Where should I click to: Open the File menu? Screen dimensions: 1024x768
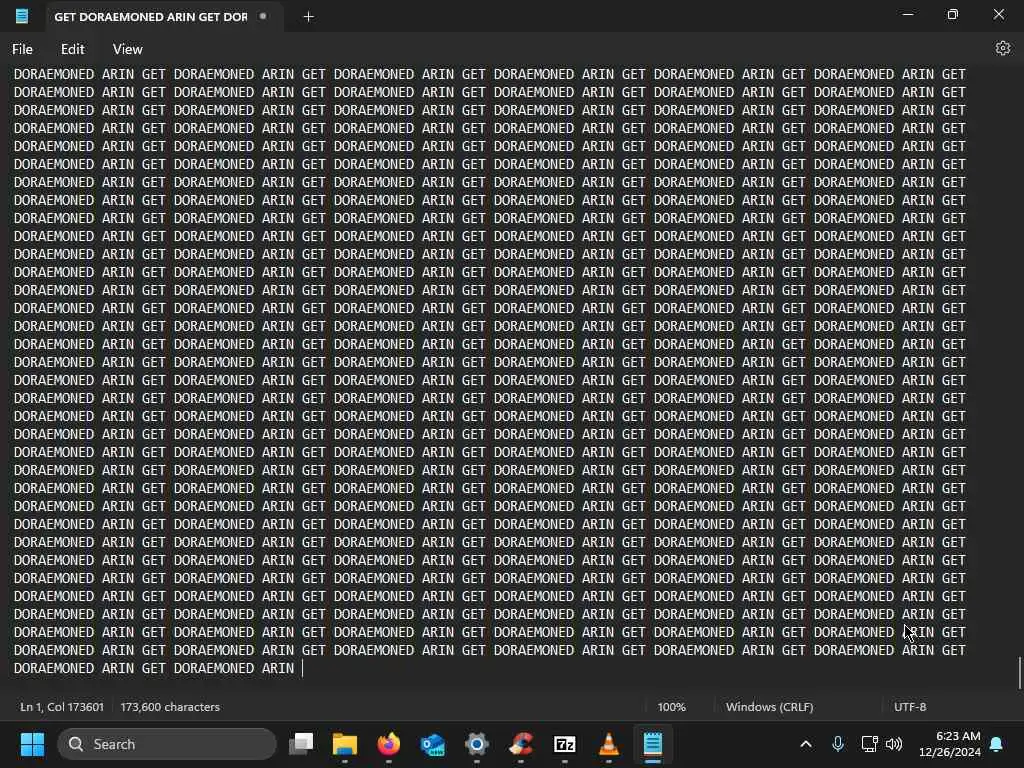22,49
